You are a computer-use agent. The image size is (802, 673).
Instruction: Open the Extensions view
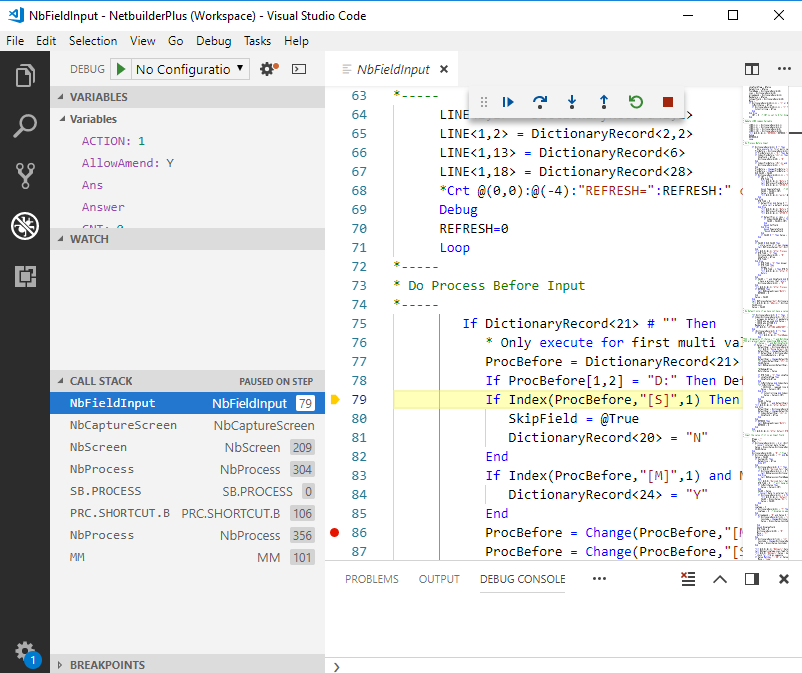25,276
